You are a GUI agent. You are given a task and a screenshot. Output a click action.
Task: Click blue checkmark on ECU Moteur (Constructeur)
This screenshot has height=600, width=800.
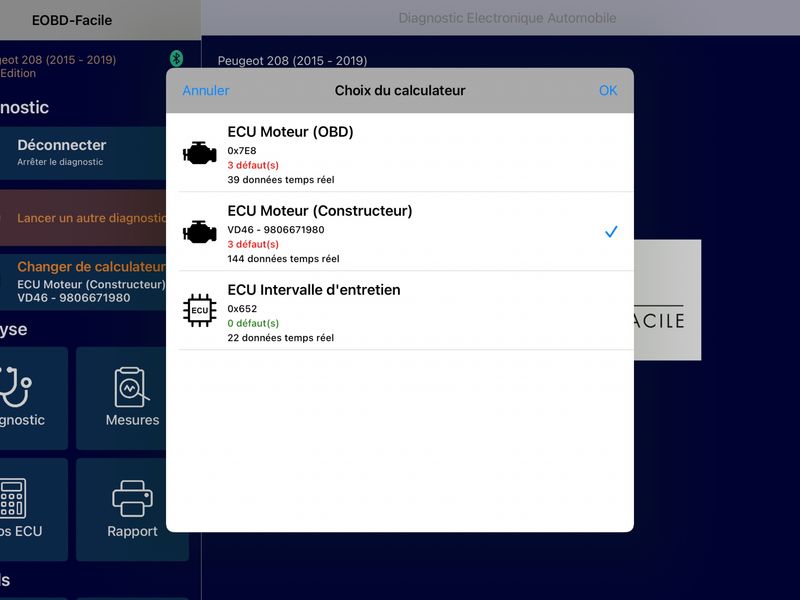click(611, 232)
